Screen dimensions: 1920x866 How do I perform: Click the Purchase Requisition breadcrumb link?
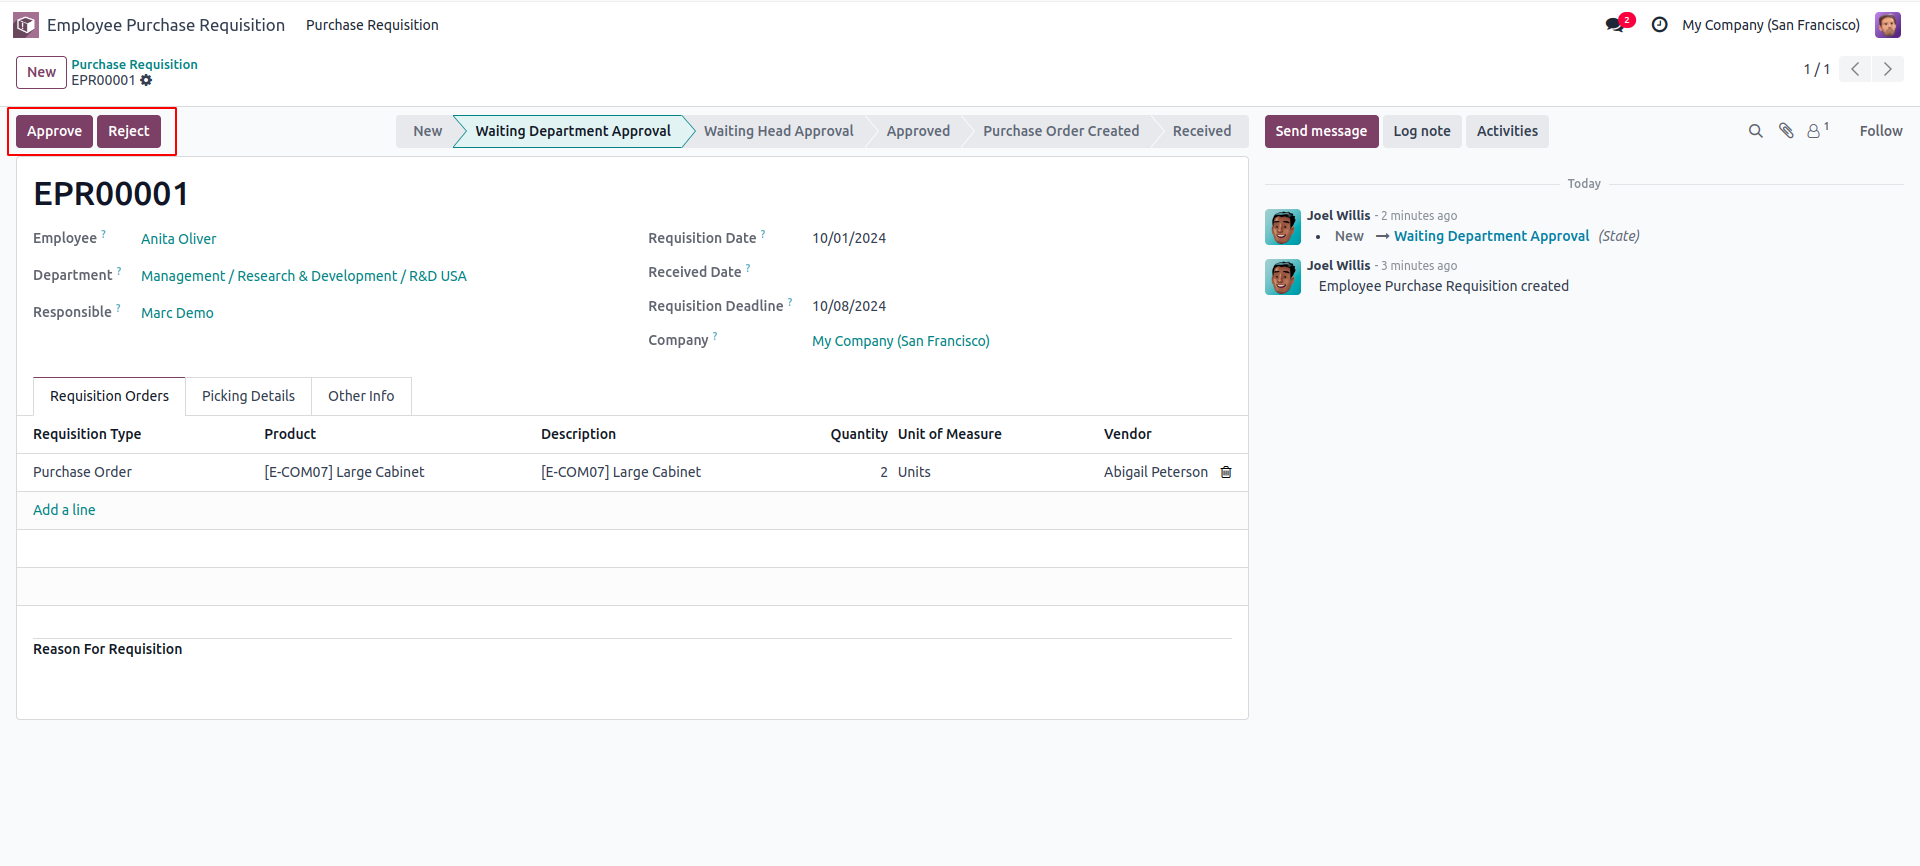click(134, 64)
